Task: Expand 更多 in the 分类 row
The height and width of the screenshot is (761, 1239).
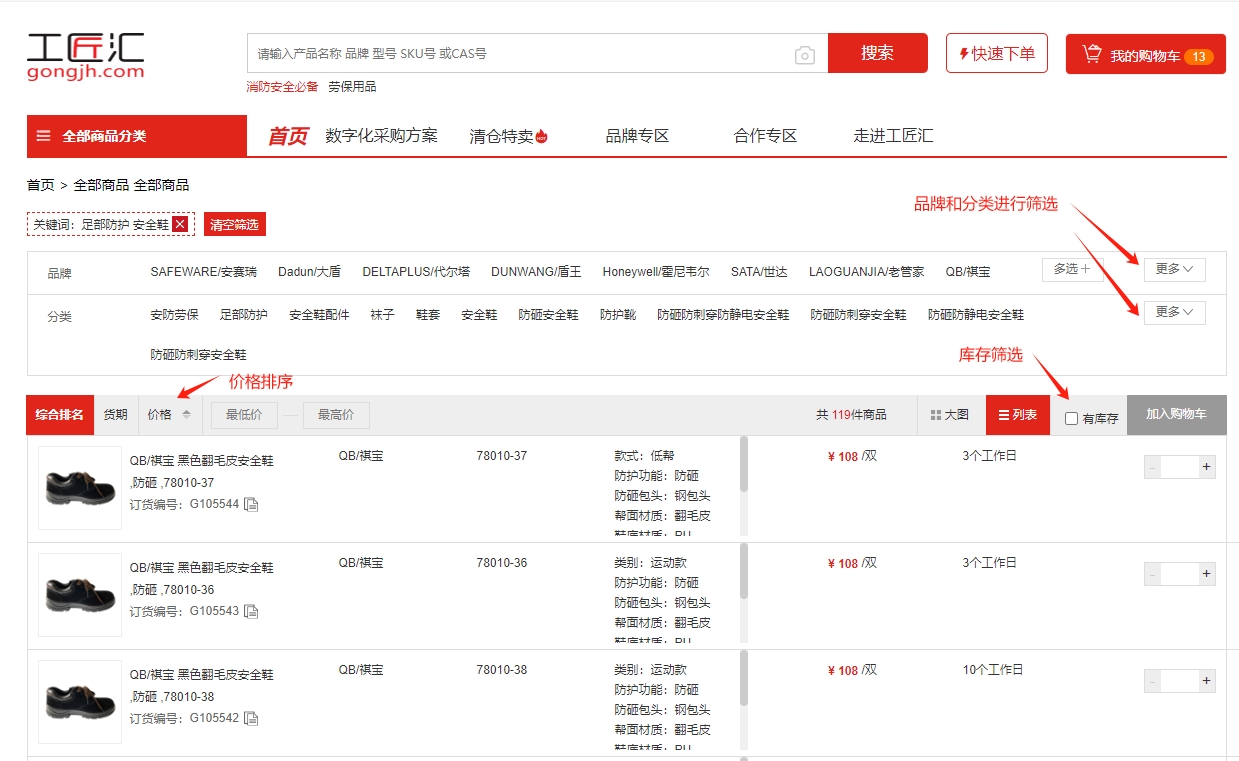Action: pos(1175,313)
